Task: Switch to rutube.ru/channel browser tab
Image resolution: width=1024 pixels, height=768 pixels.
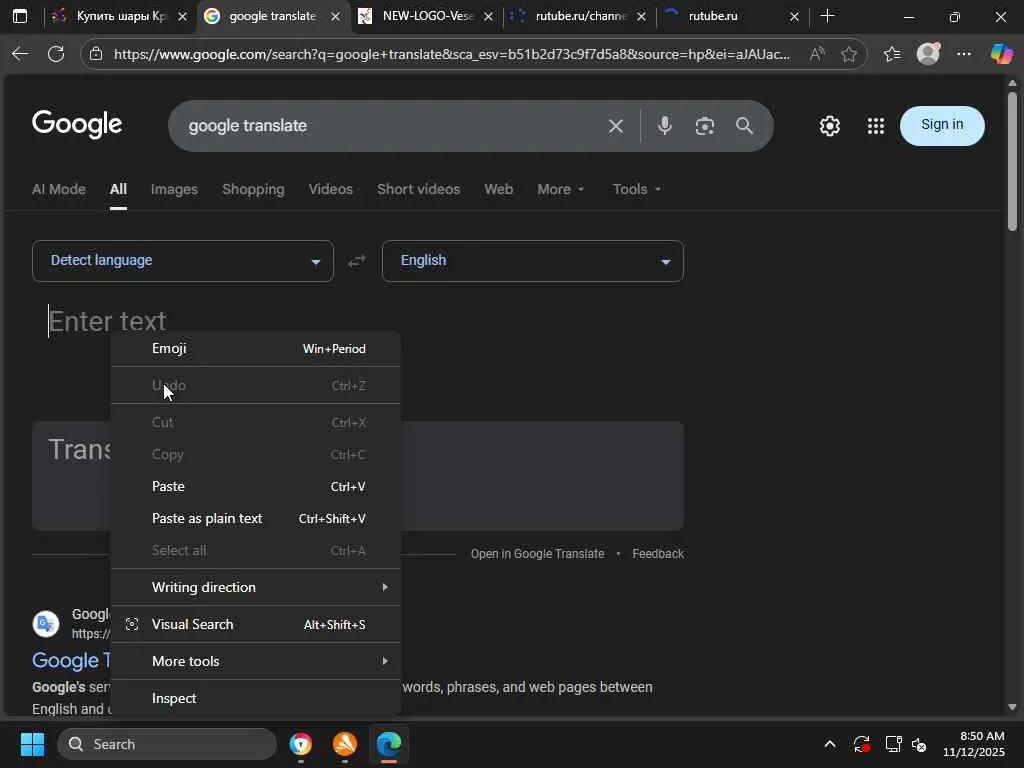Action: [578, 16]
